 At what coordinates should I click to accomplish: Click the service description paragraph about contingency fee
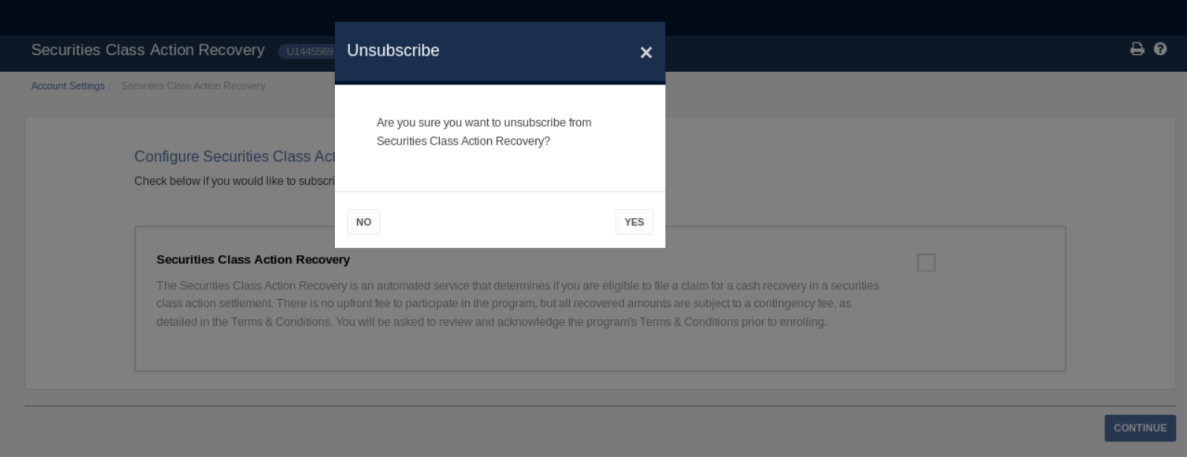tap(518, 304)
